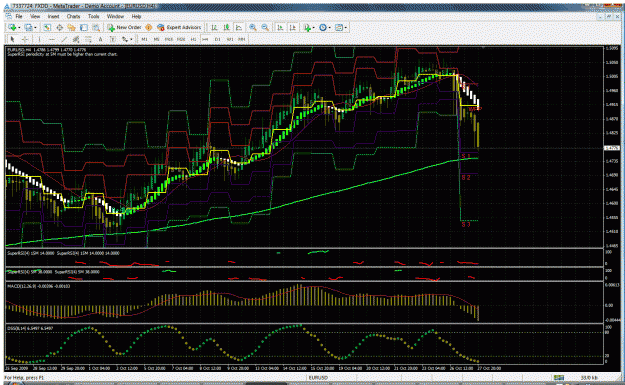Switch chart to M1 timeframe
Screen dimensions: 625x385
pos(144,39)
